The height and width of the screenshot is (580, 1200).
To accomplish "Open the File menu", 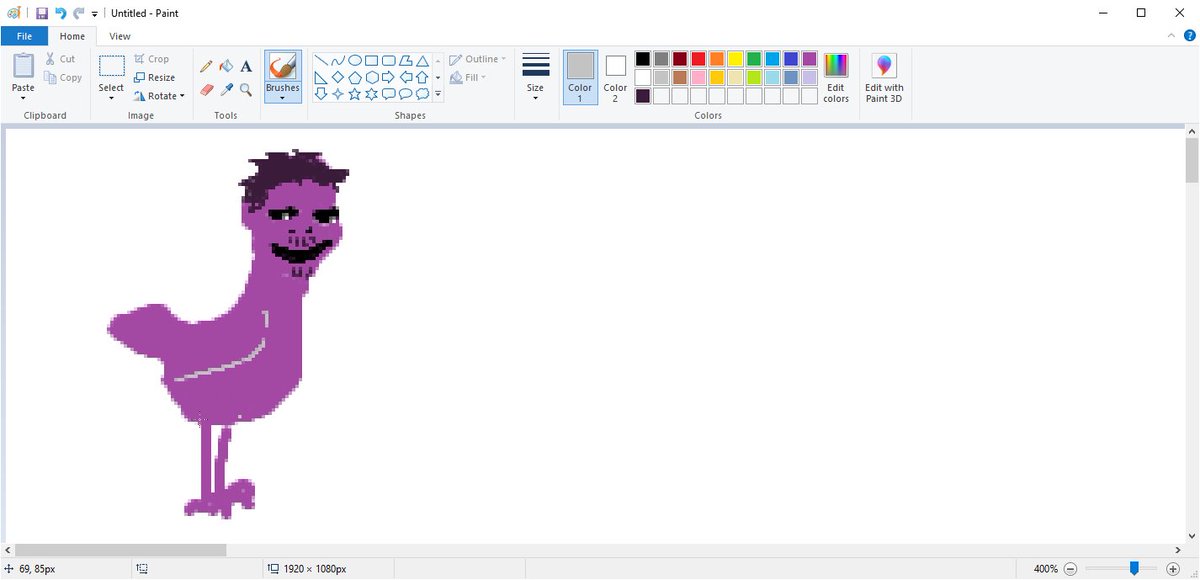I will (24, 36).
